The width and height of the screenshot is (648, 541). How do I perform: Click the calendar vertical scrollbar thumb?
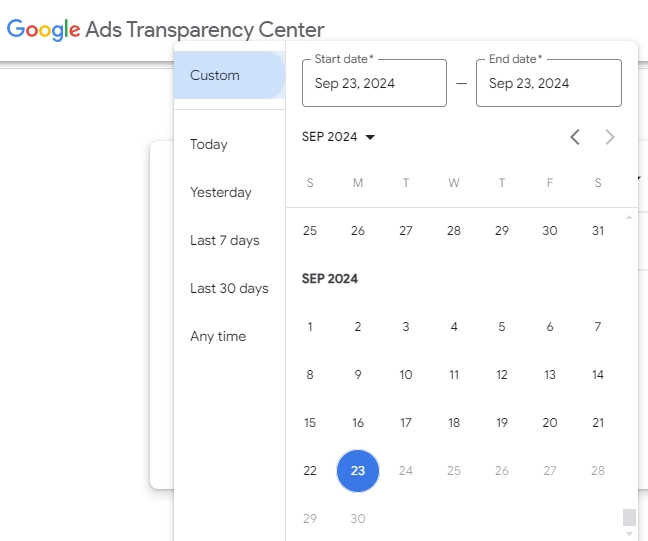coord(629,517)
